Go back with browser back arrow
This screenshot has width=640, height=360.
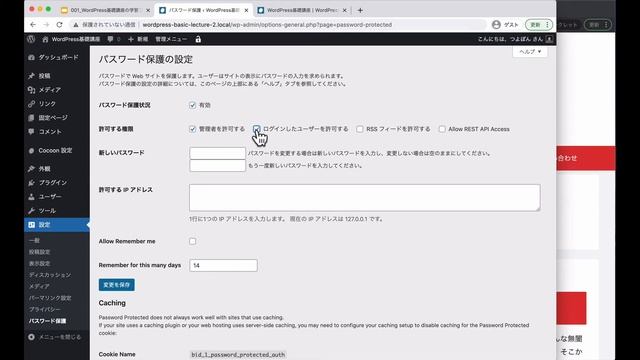tap(33, 25)
